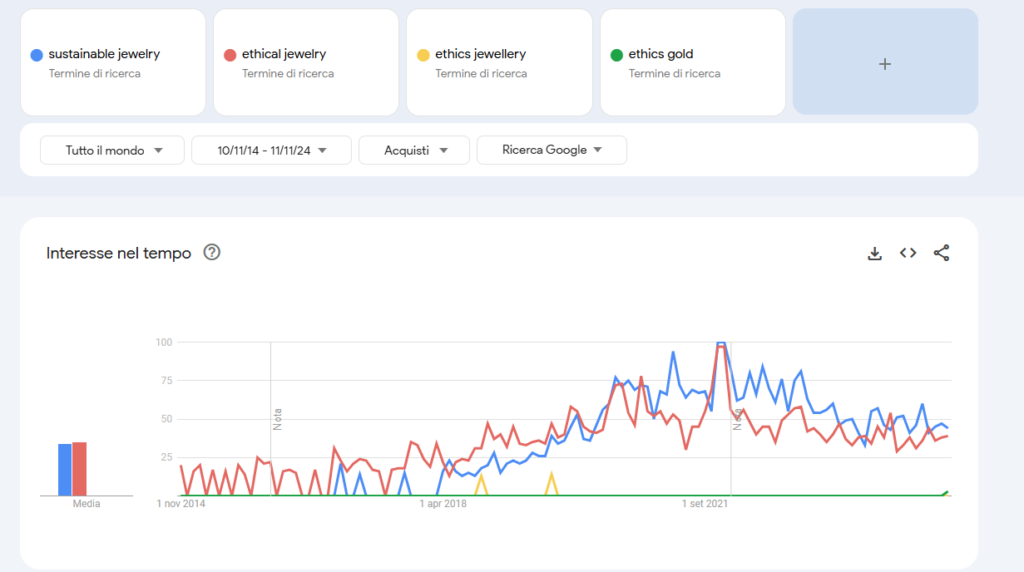Expand the Acquisti category dropdown
Image resolution: width=1024 pixels, height=572 pixels.
(414, 150)
